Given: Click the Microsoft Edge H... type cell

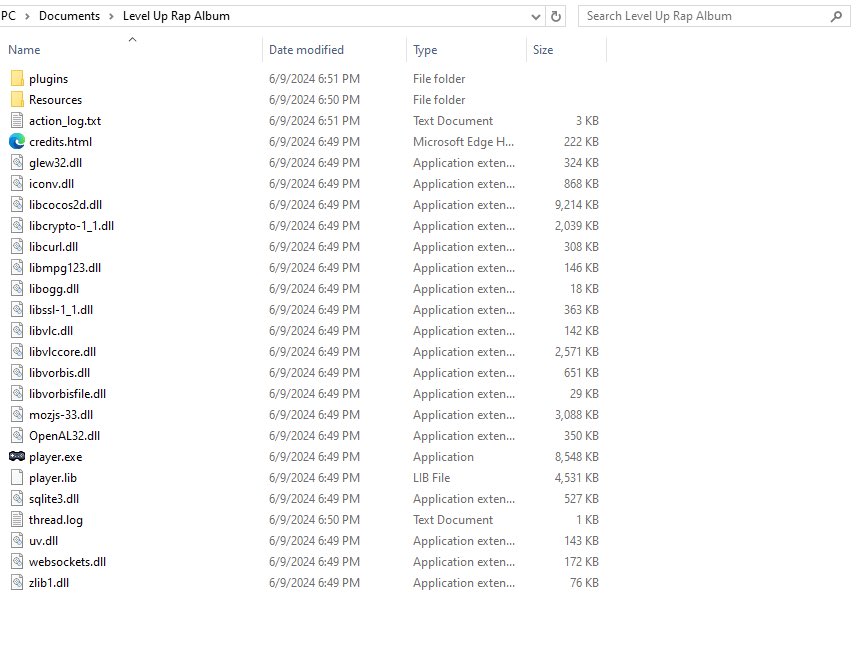Looking at the screenshot, I should pyautogui.click(x=463, y=142).
